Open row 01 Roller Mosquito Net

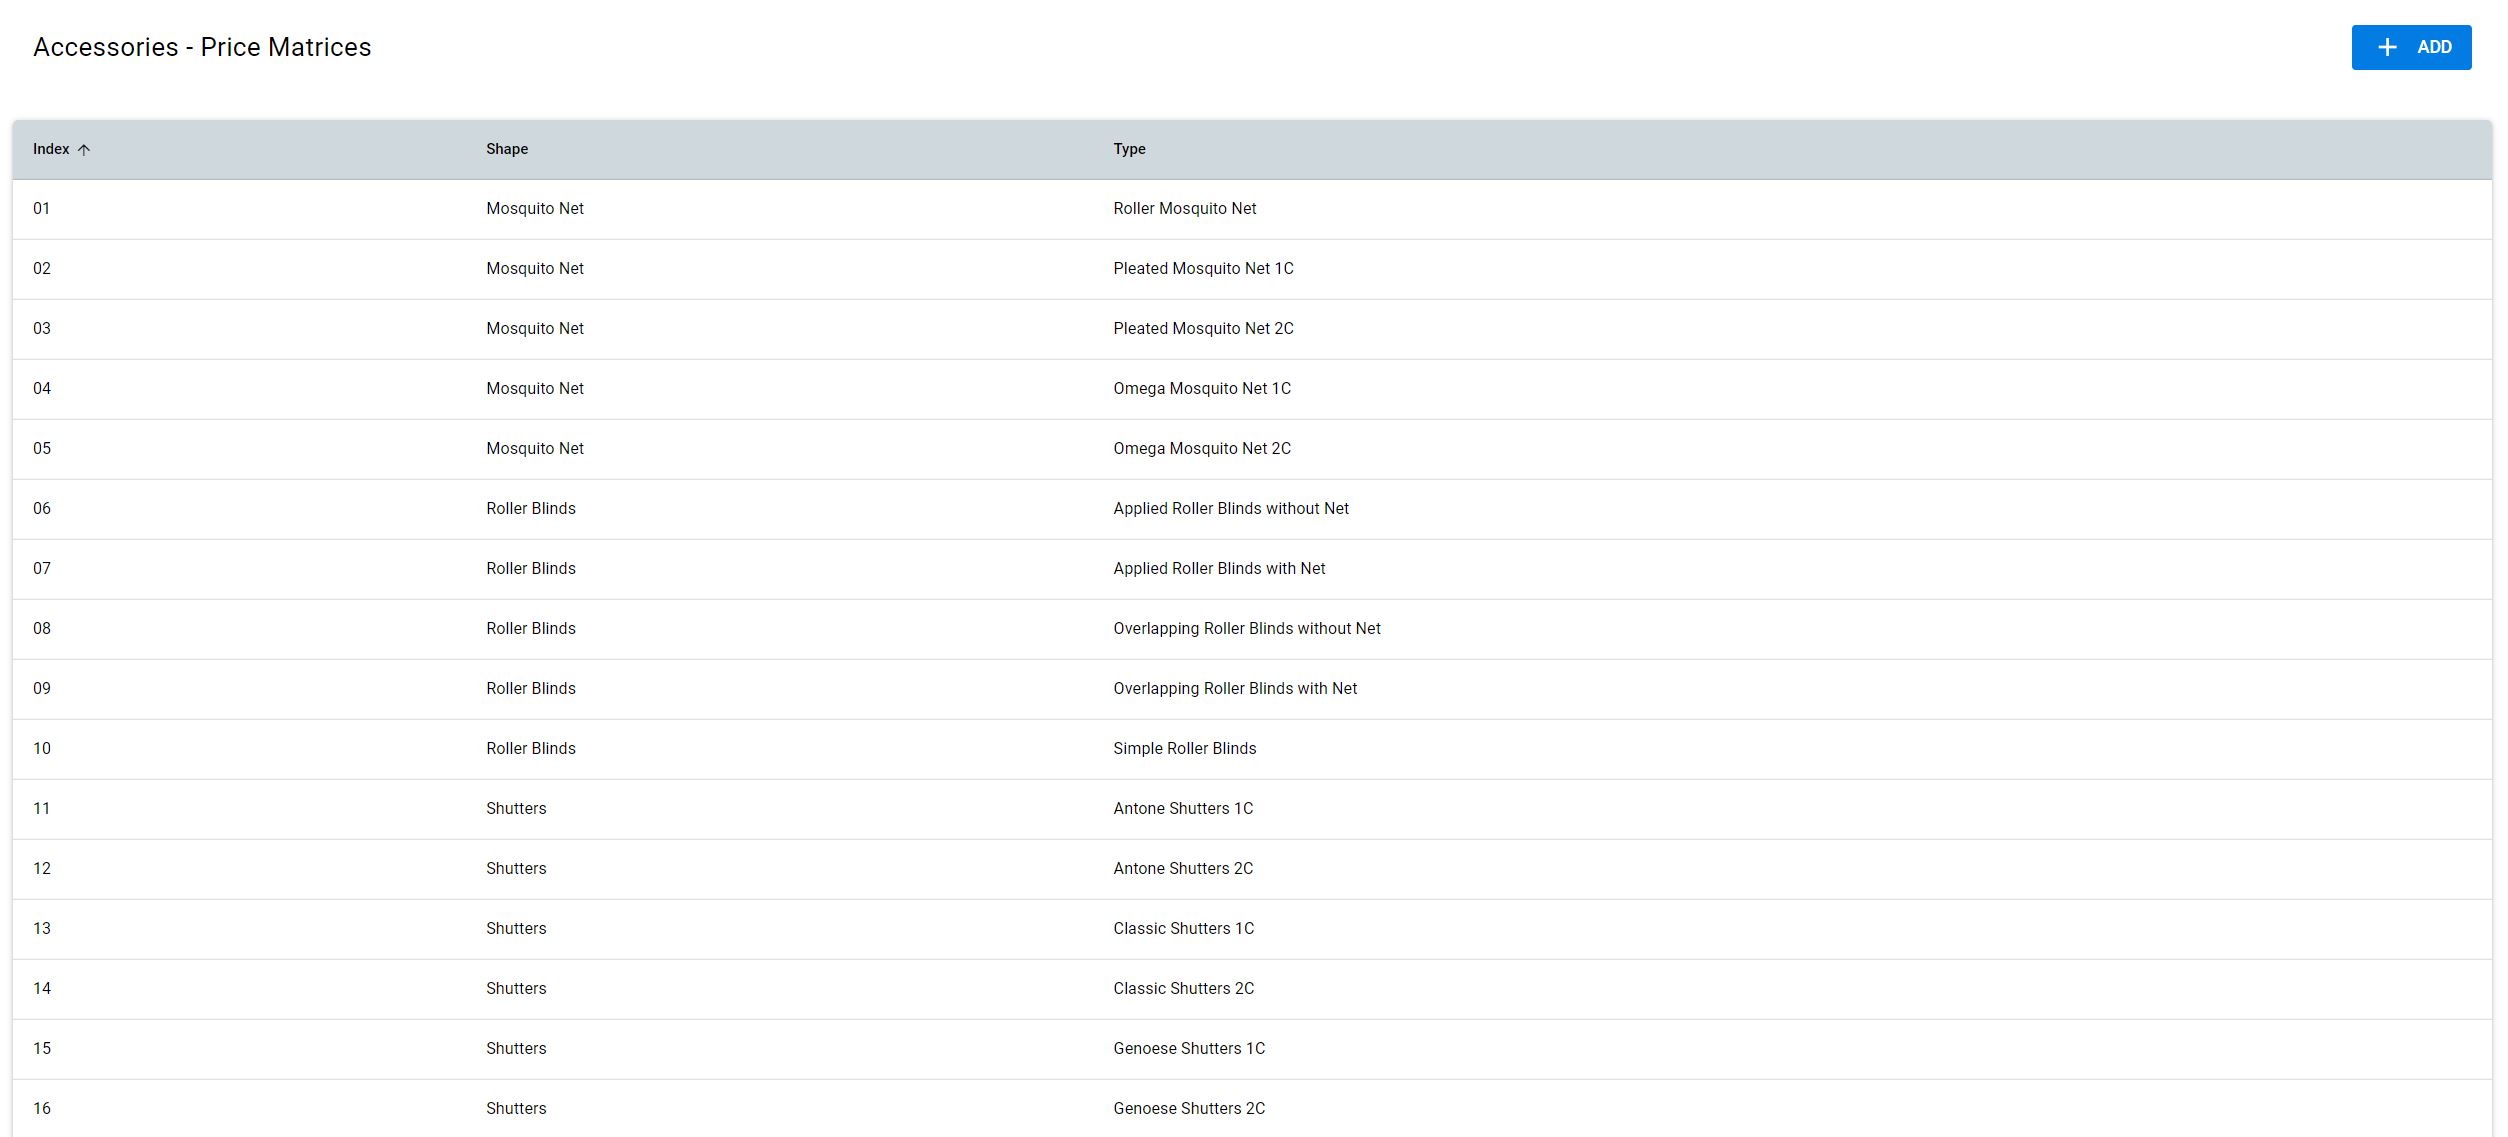(1184, 209)
